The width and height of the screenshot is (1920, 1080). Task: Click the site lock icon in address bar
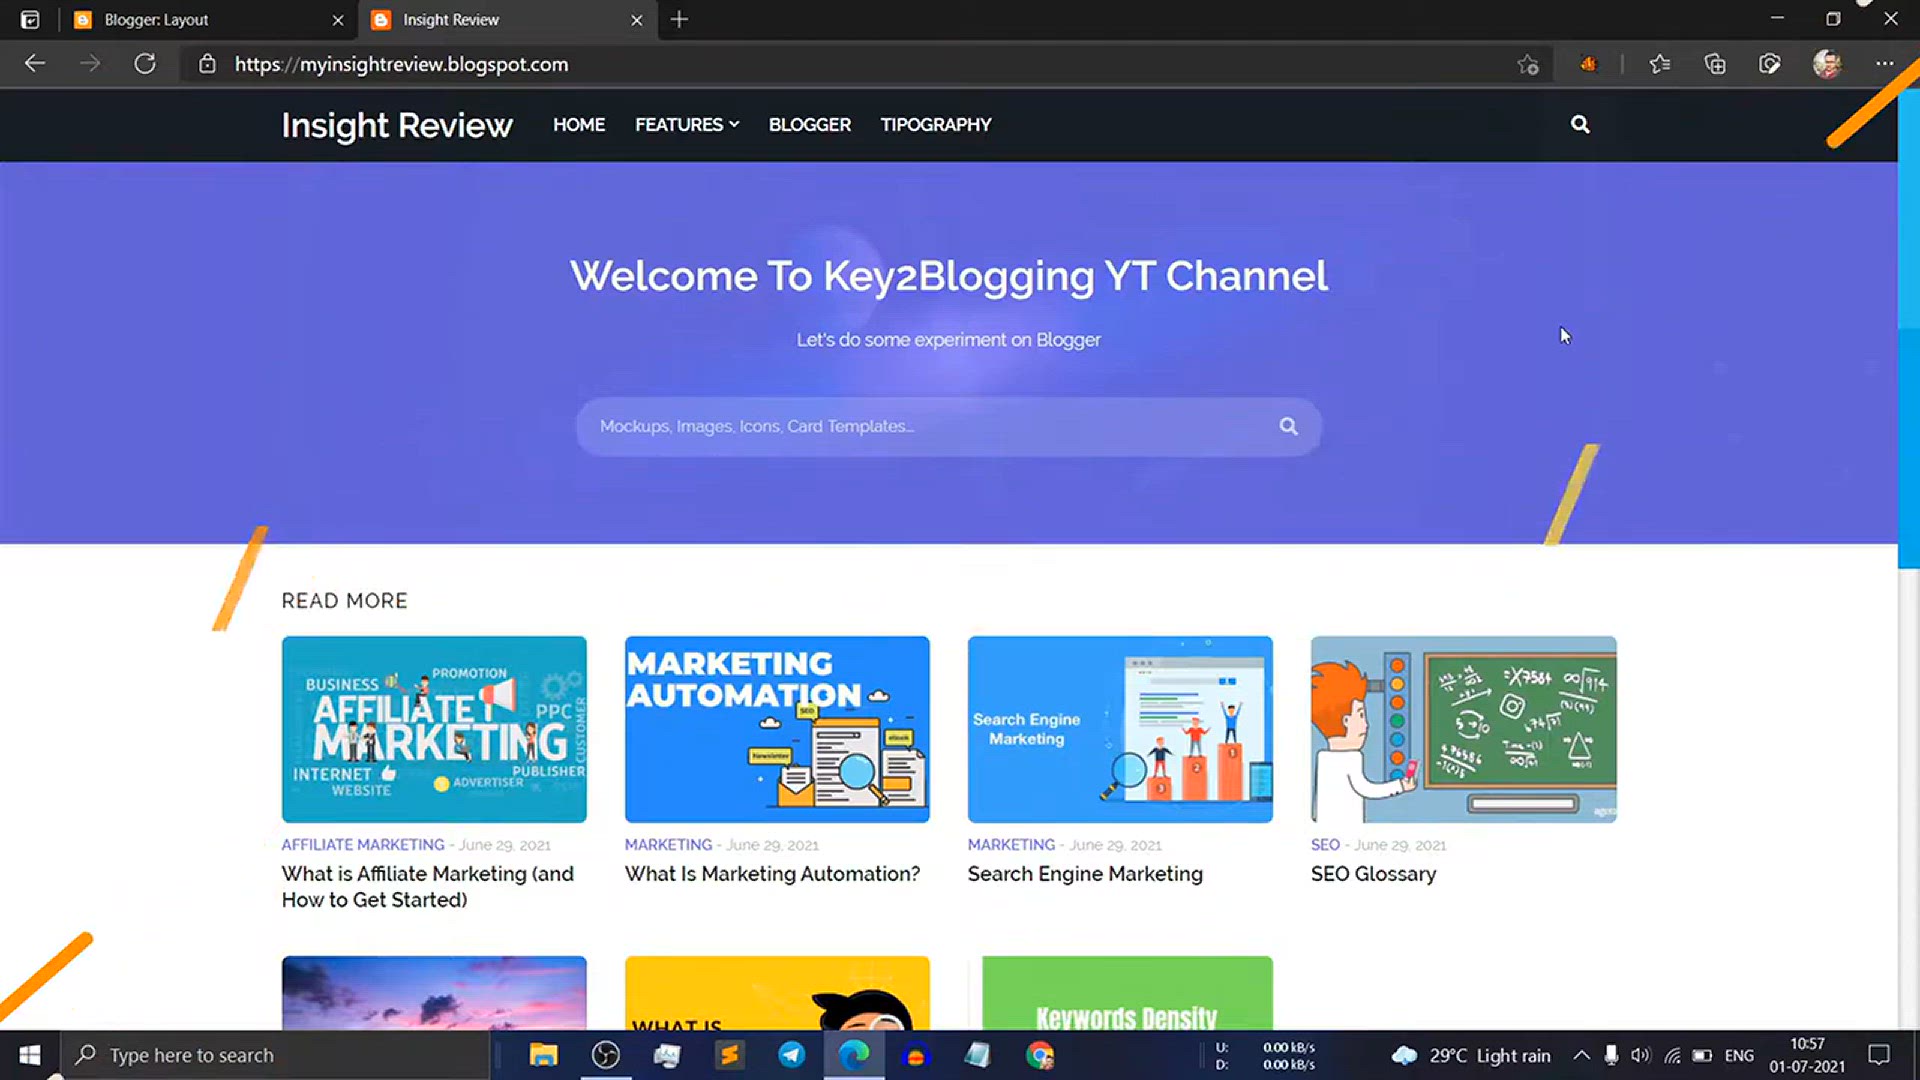[207, 64]
